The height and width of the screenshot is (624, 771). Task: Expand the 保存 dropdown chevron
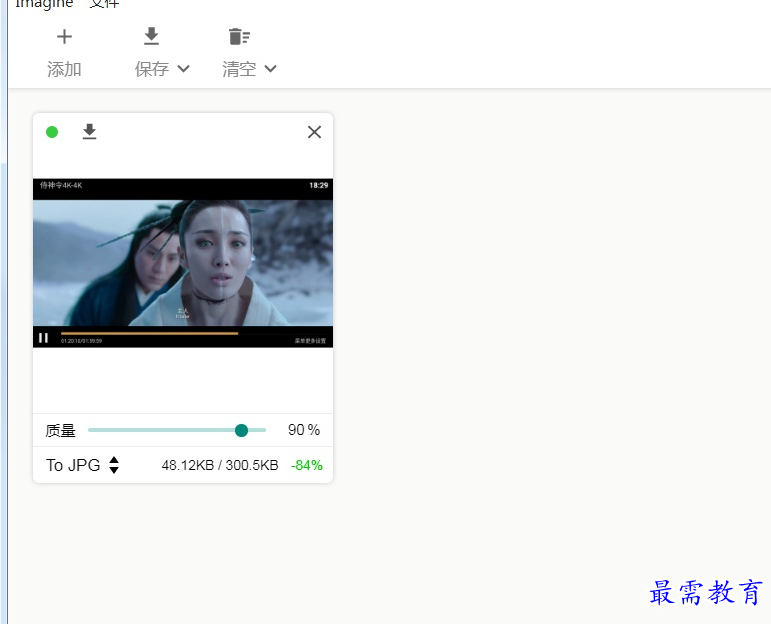183,69
